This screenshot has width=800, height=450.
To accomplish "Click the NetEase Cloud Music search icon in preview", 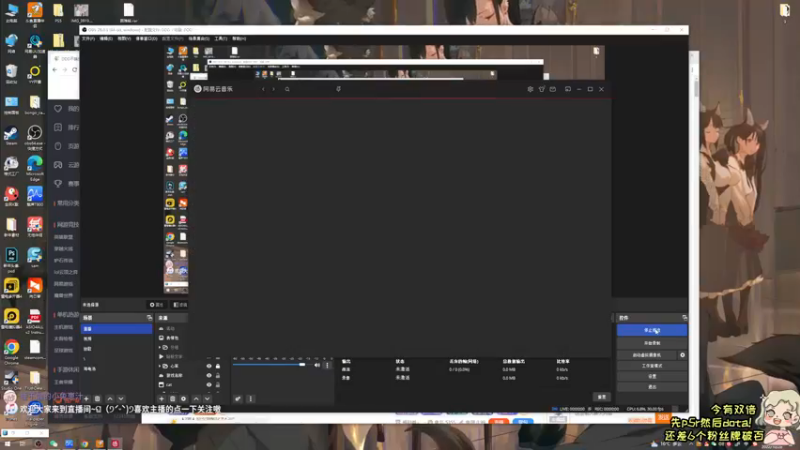I will tap(287, 89).
